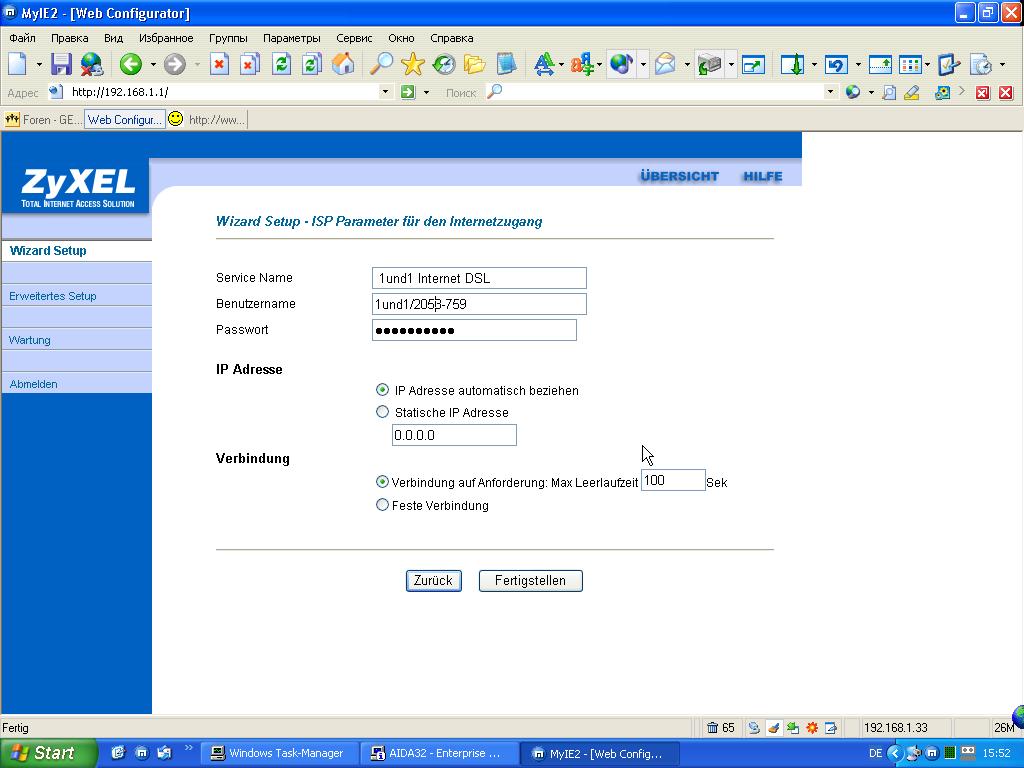Expand the Print icon dropdown arrow
Image resolution: width=1024 pixels, height=768 pixels.
731,65
